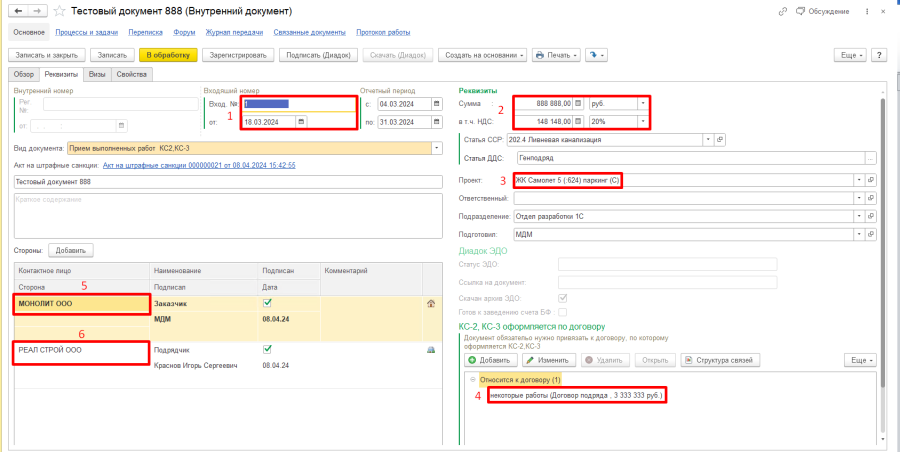Switch to the Визы tab

pyautogui.click(x=97, y=75)
